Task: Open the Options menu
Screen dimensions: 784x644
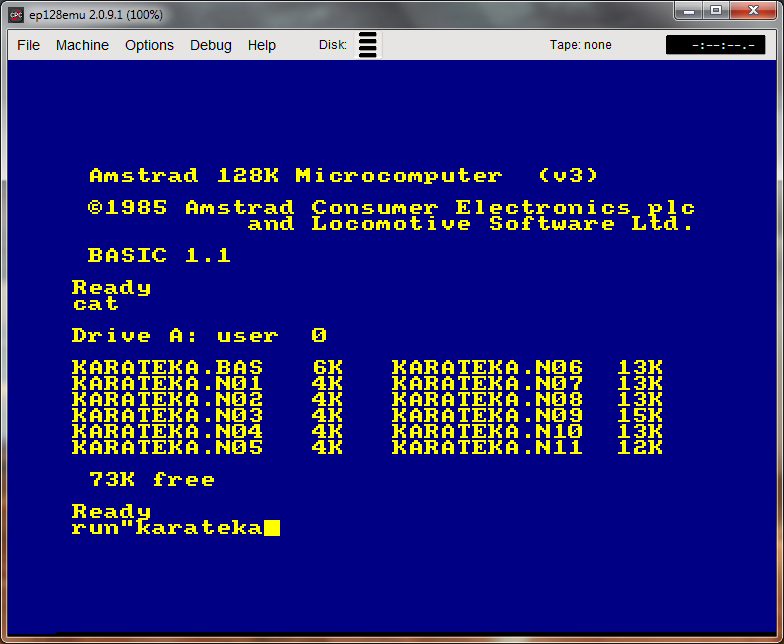Action: tap(149, 45)
